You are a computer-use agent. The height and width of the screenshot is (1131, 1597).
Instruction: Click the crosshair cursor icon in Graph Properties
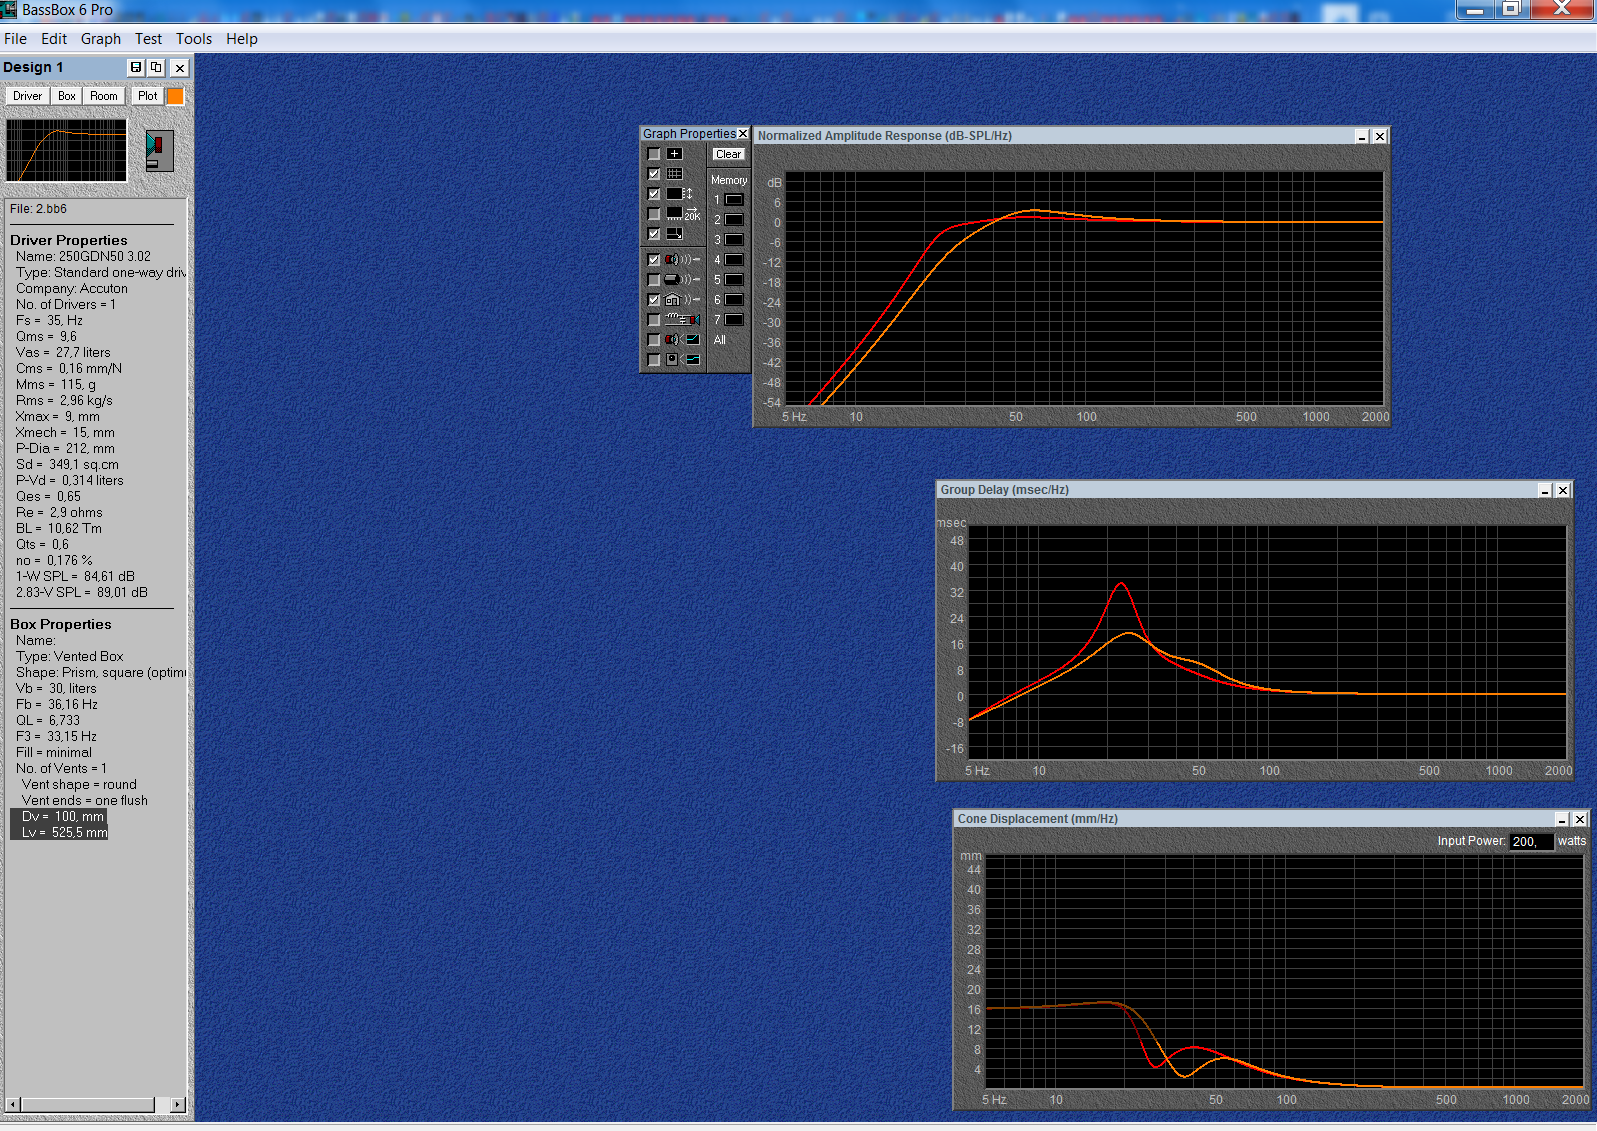point(675,154)
